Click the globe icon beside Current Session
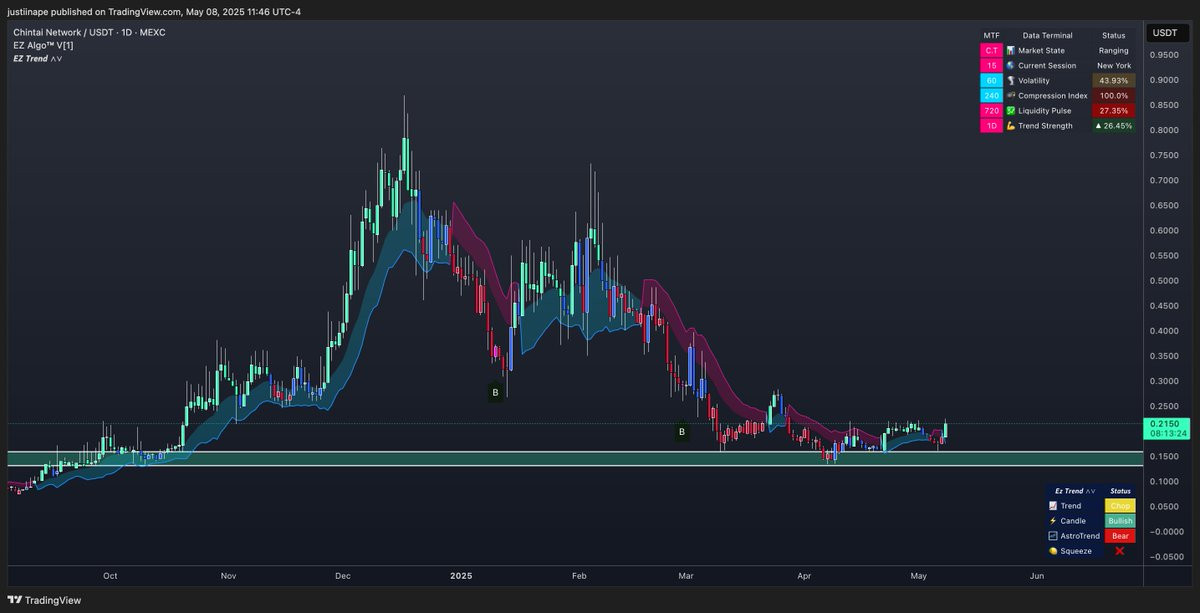 1011,65
